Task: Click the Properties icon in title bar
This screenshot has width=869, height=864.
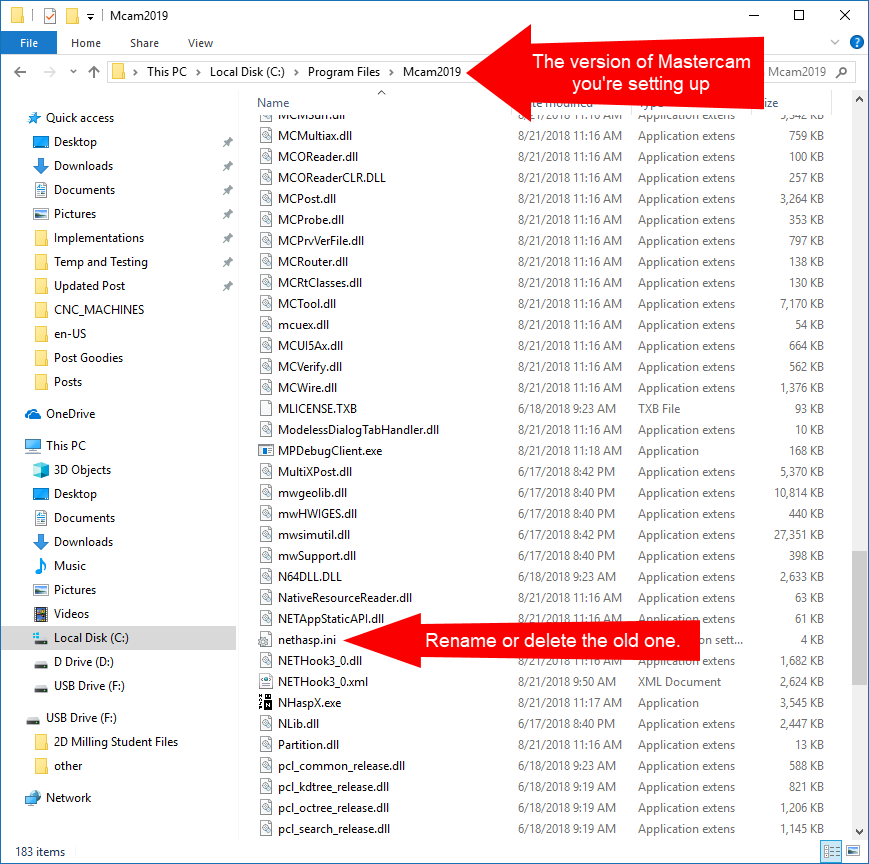Action: [50, 16]
